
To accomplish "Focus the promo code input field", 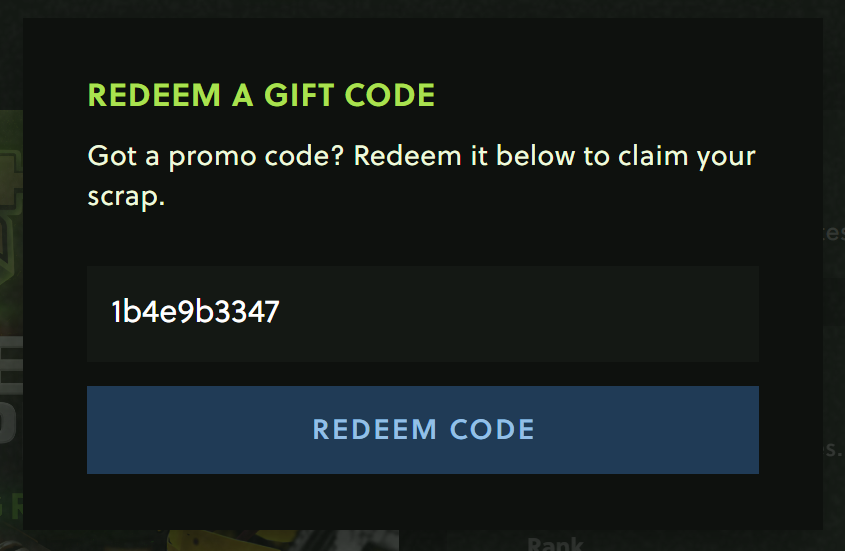I will (422, 313).
